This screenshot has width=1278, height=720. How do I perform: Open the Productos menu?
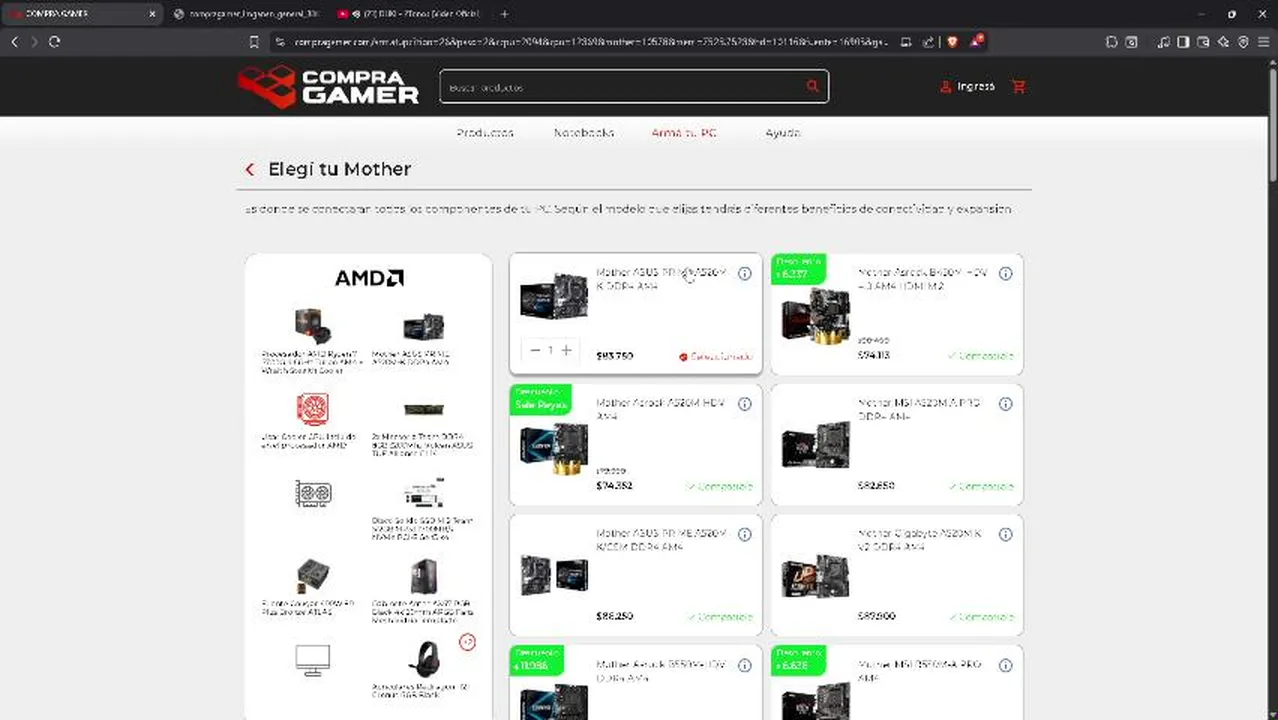(x=485, y=133)
